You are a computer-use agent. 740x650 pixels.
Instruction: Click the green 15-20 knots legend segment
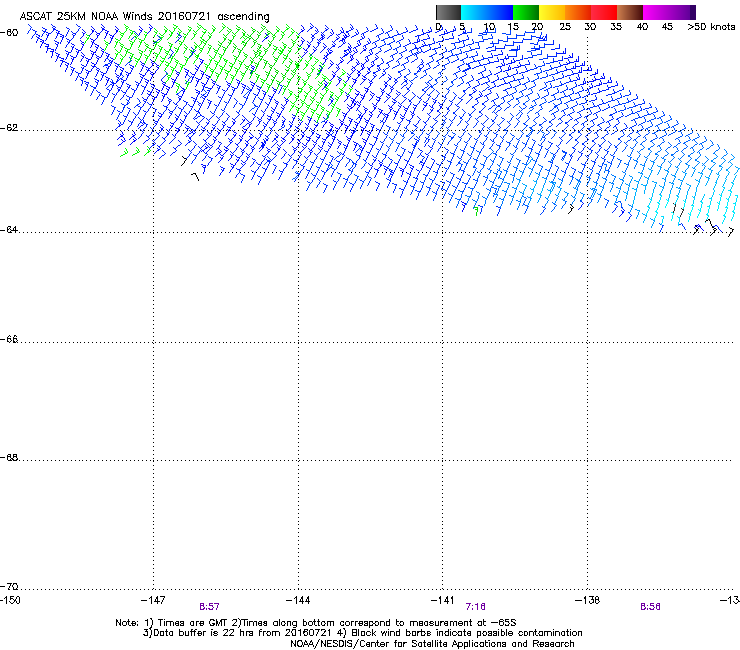(526, 12)
